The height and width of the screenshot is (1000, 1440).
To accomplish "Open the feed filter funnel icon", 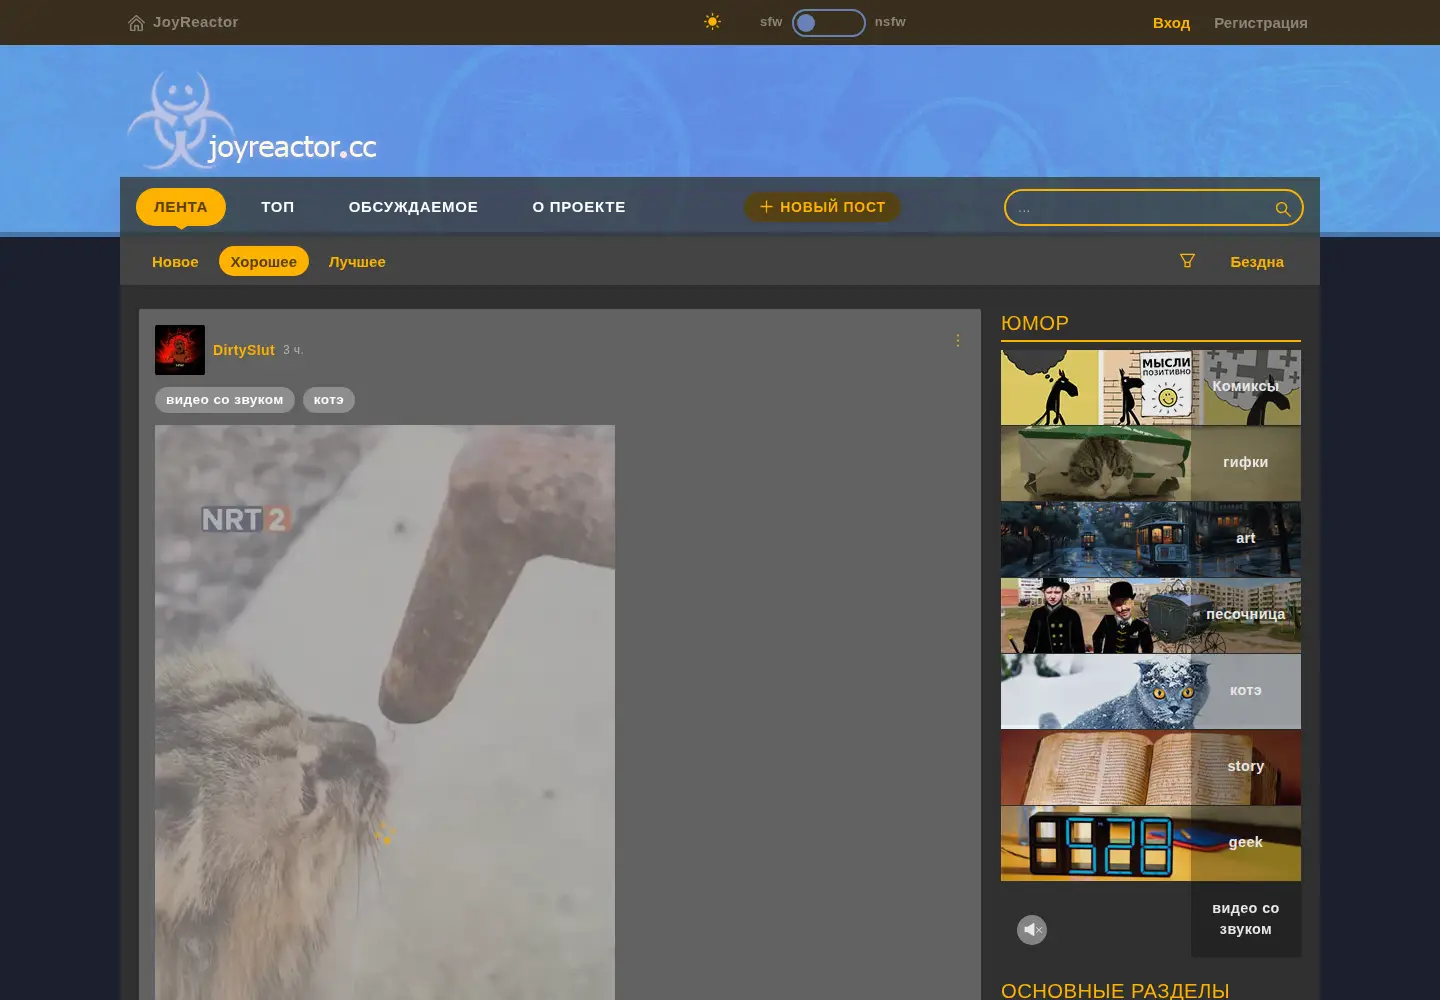I will click(1187, 261).
